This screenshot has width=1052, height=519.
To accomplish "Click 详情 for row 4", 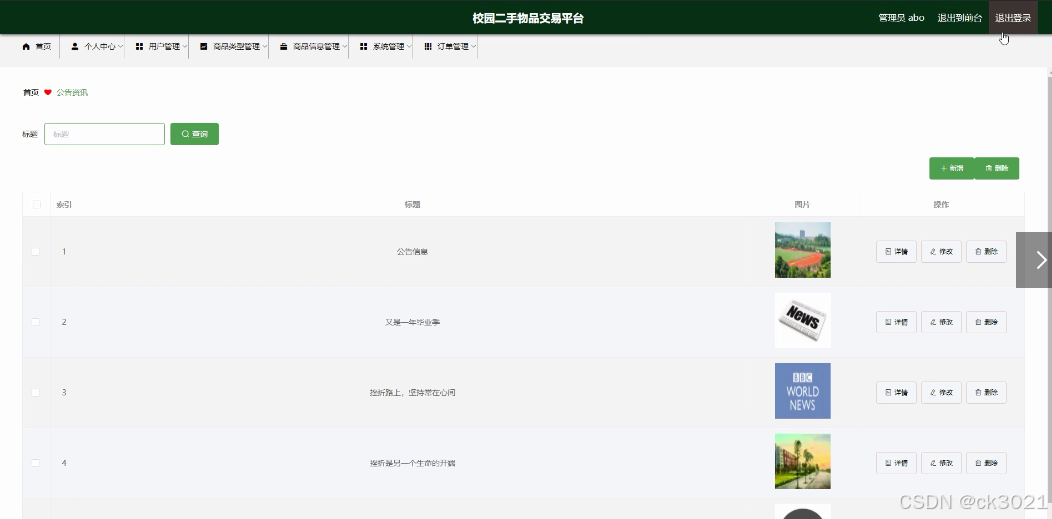I will click(x=896, y=463).
